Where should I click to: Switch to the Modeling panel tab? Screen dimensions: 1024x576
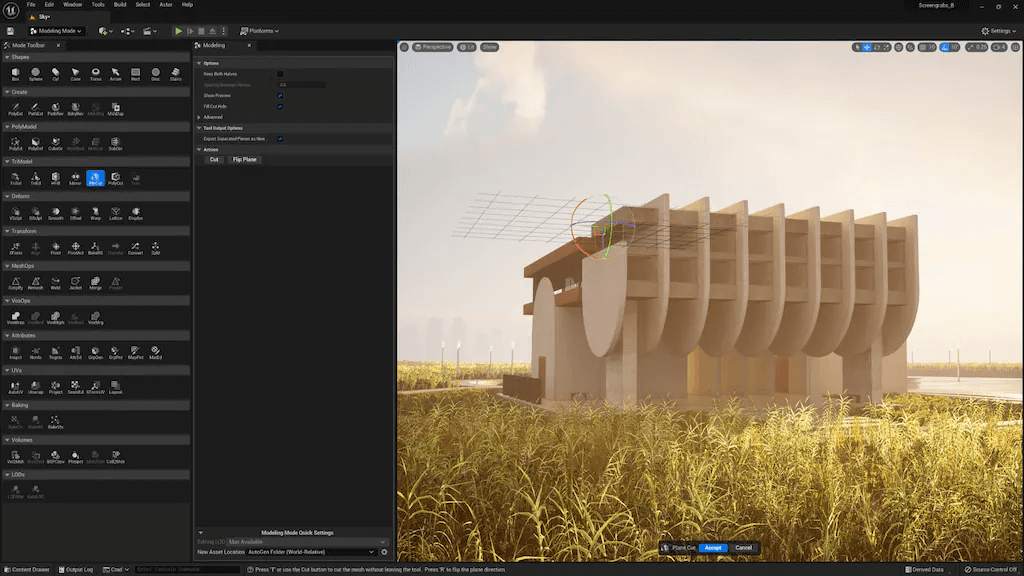point(212,45)
